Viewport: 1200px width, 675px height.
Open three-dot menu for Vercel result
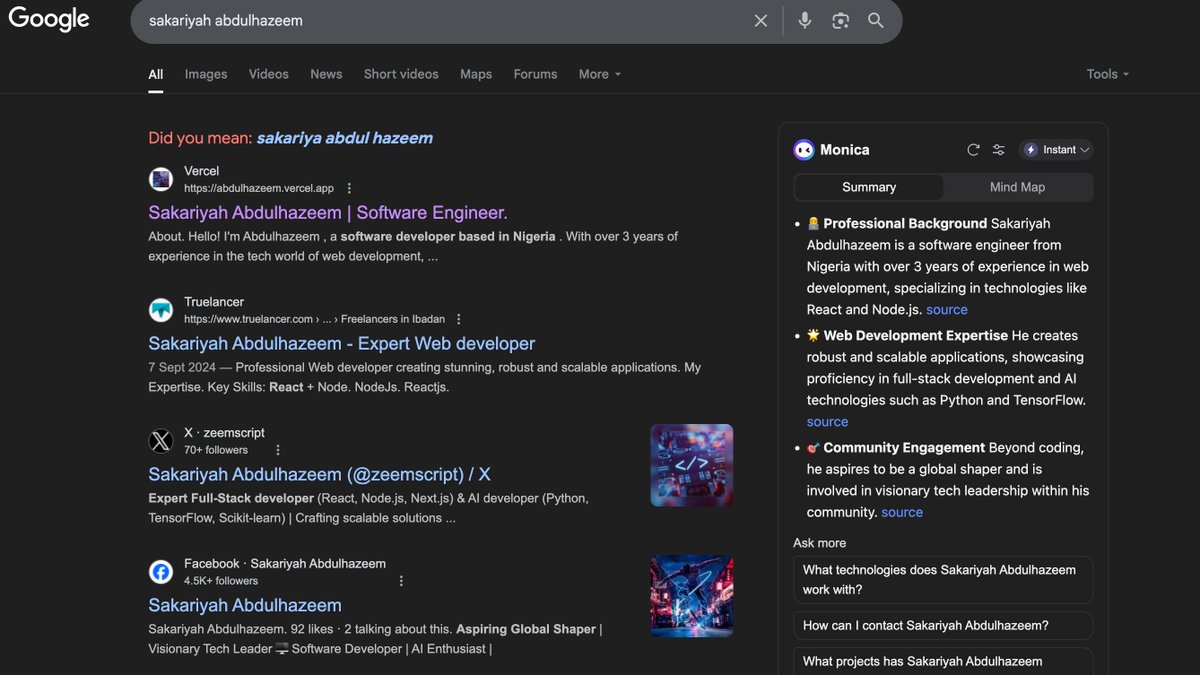click(x=349, y=188)
